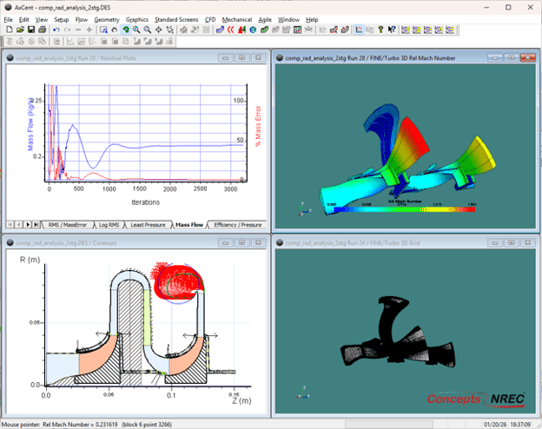Click the red volute in Contours view
This screenshot has width=542, height=429.
pyautogui.click(x=177, y=282)
